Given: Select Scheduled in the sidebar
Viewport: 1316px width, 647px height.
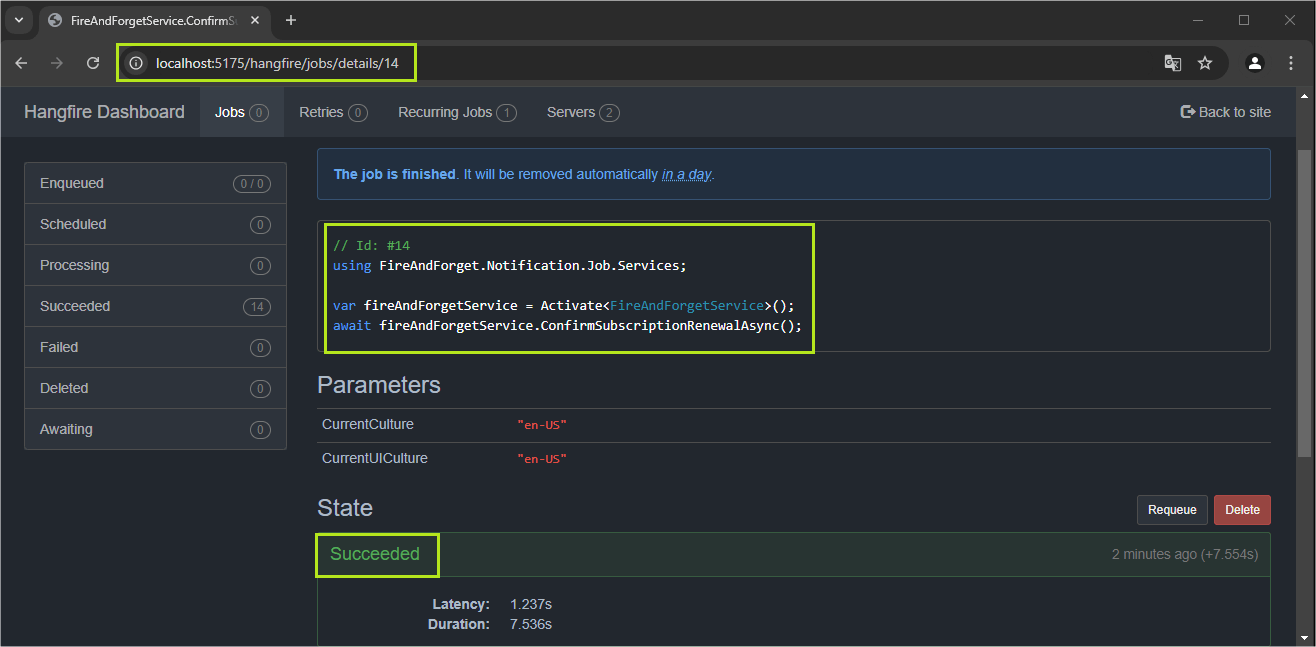Looking at the screenshot, I should (155, 224).
